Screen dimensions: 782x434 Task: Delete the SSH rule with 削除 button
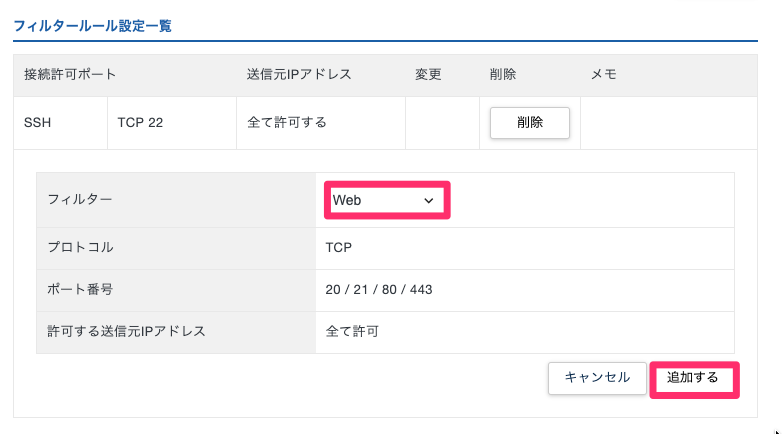[x=529, y=123]
